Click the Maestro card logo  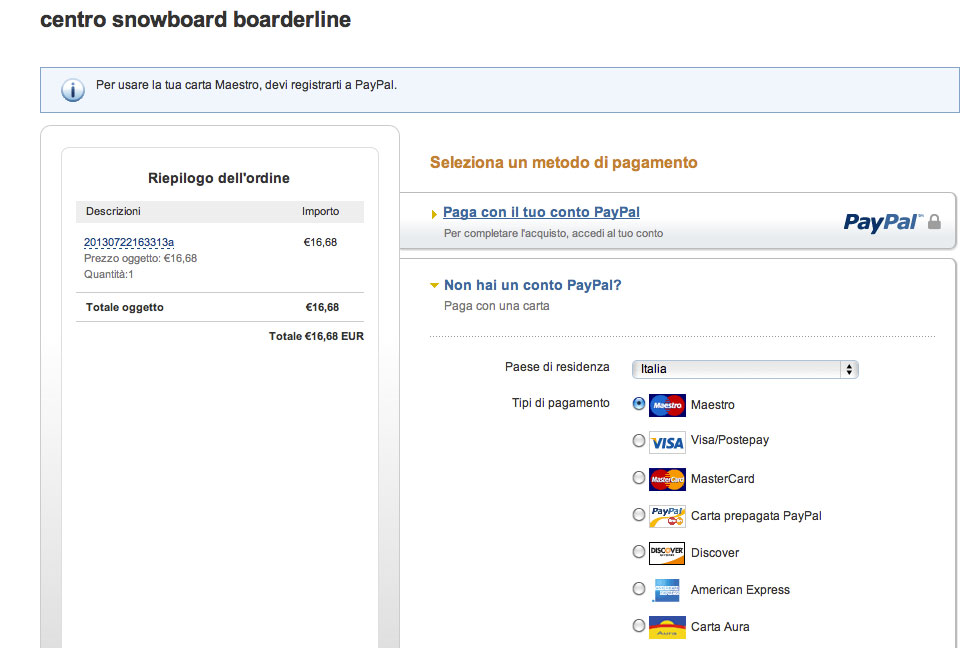[x=667, y=405]
